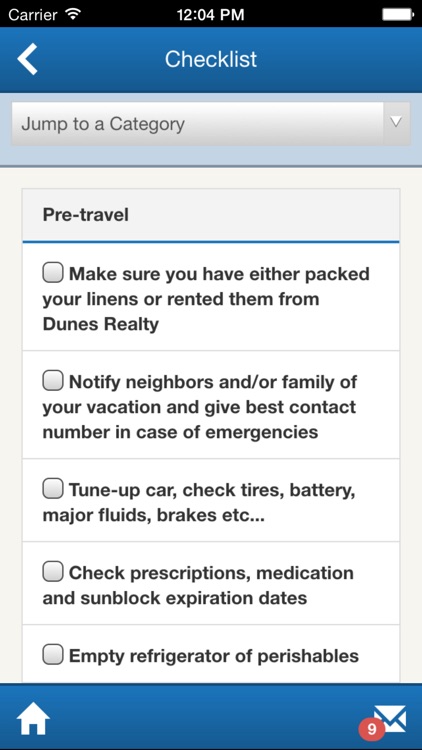Tap the back arrow in header

27,59
